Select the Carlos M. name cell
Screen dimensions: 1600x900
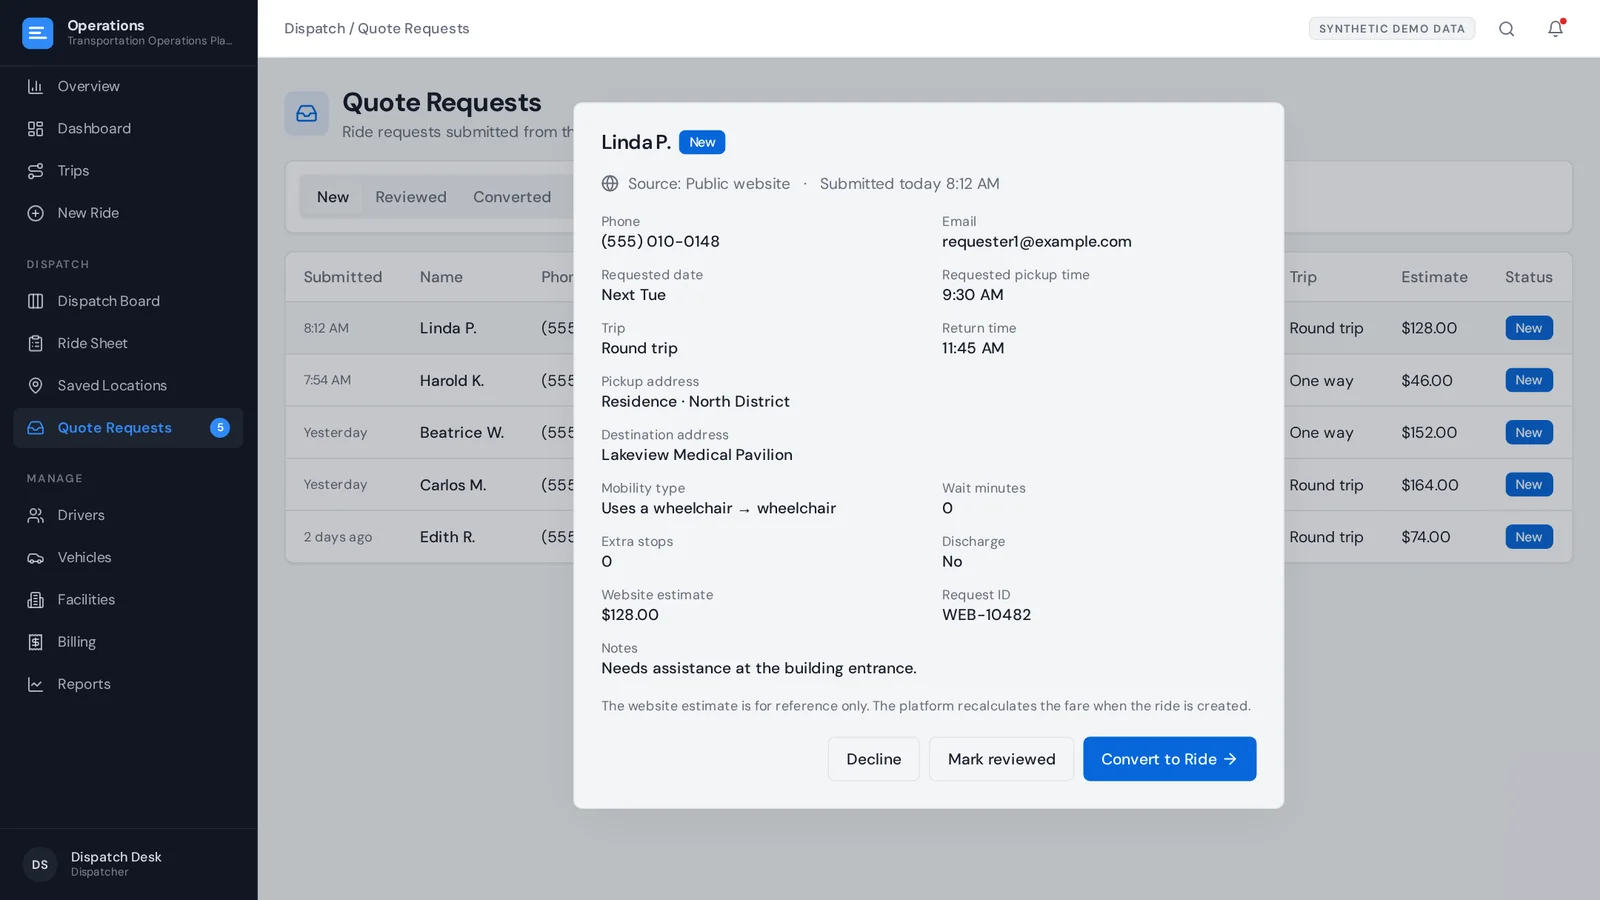pos(453,485)
